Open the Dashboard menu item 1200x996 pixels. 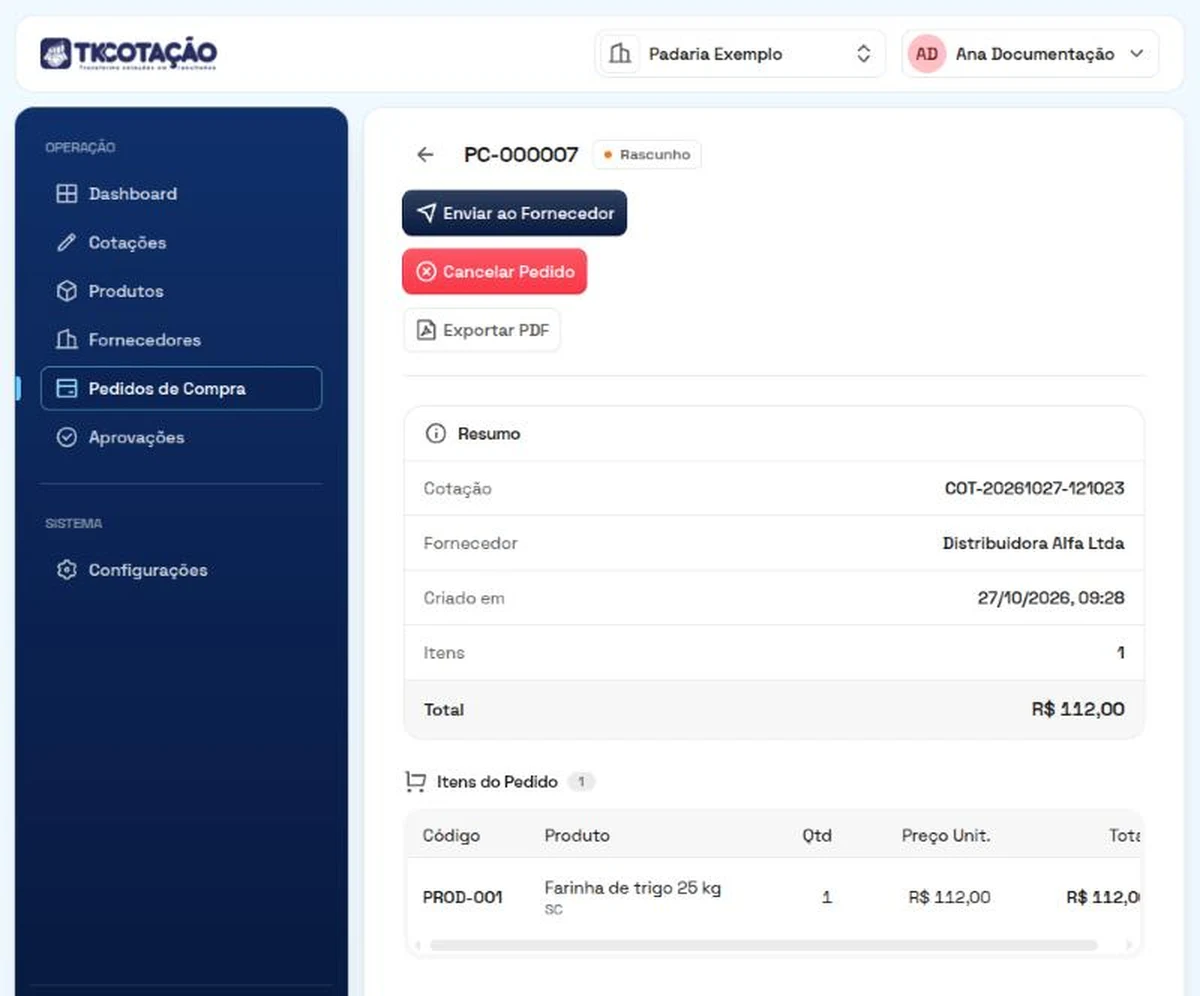pyautogui.click(x=181, y=194)
